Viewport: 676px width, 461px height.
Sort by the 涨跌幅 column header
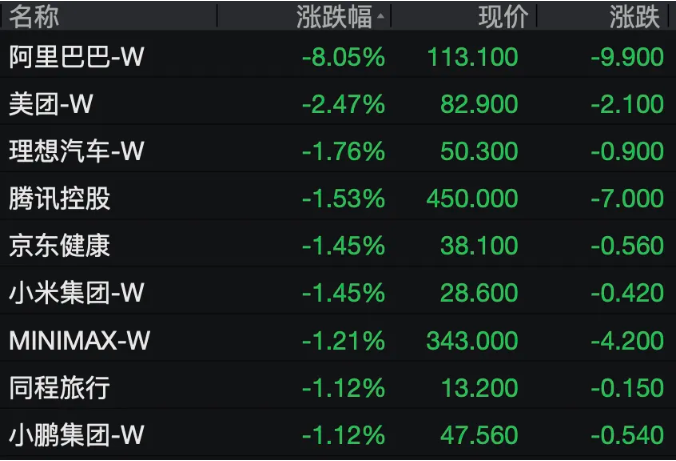334,17
